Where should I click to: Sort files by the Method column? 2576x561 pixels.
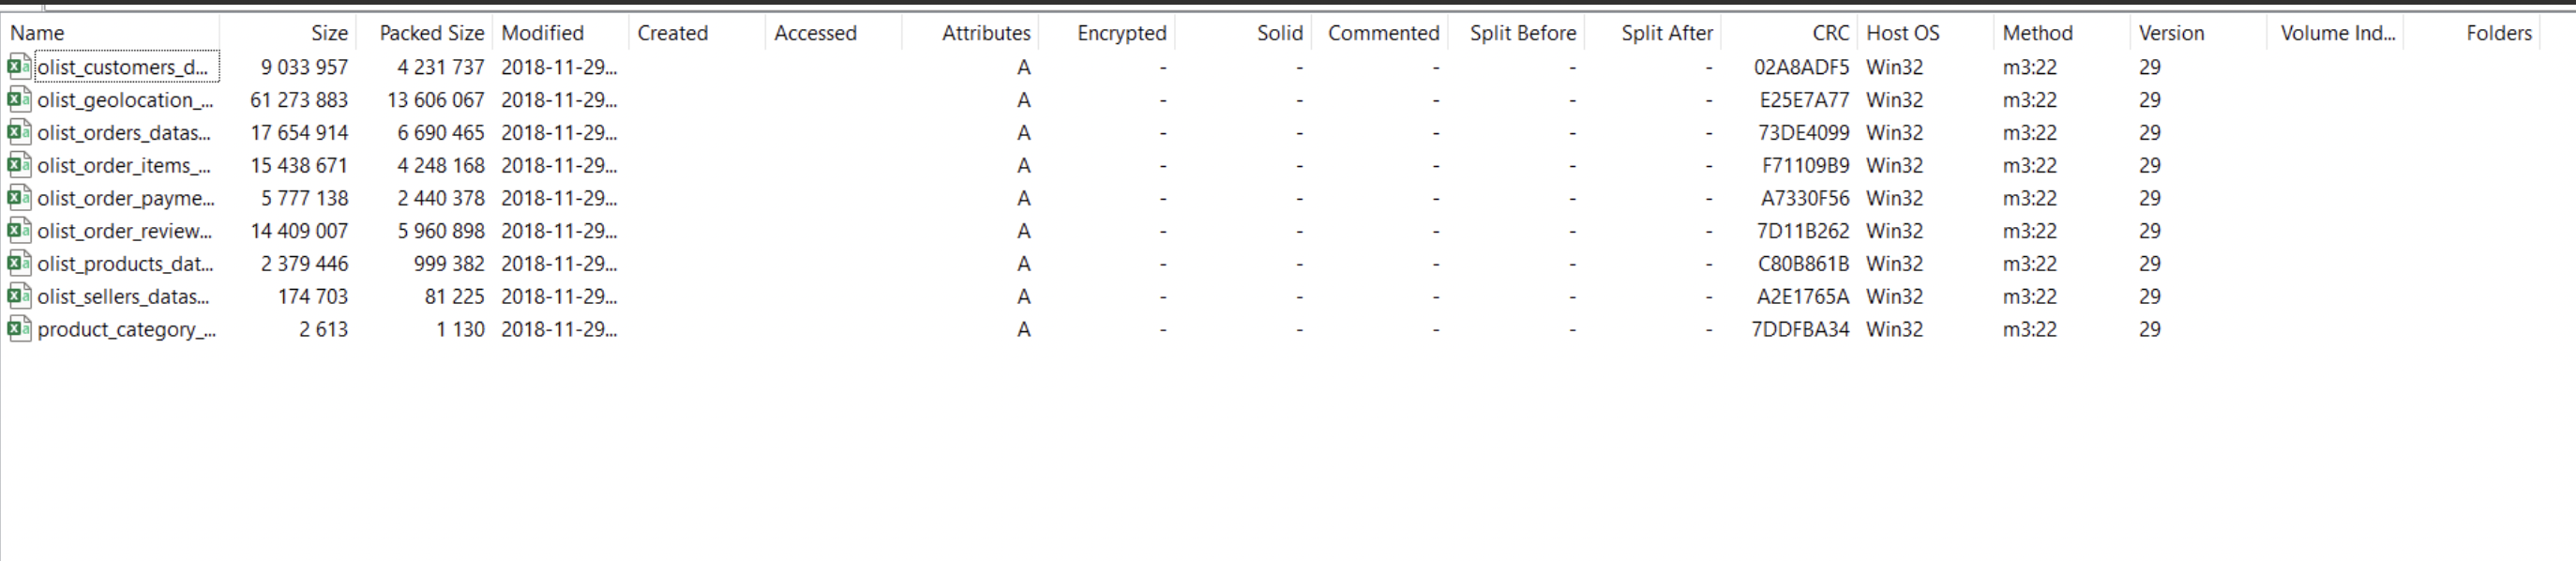2039,32
